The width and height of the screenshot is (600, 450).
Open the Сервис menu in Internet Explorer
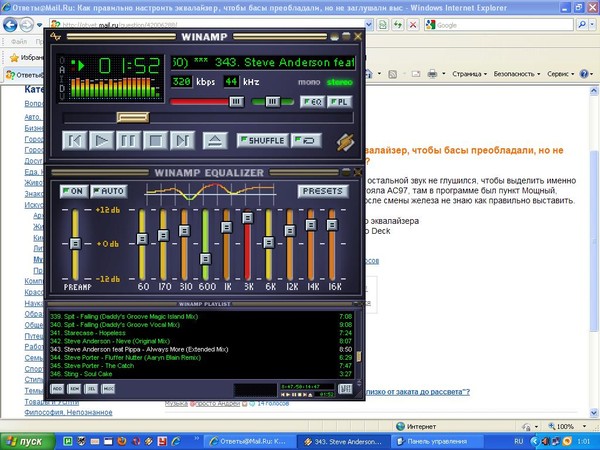click(561, 74)
